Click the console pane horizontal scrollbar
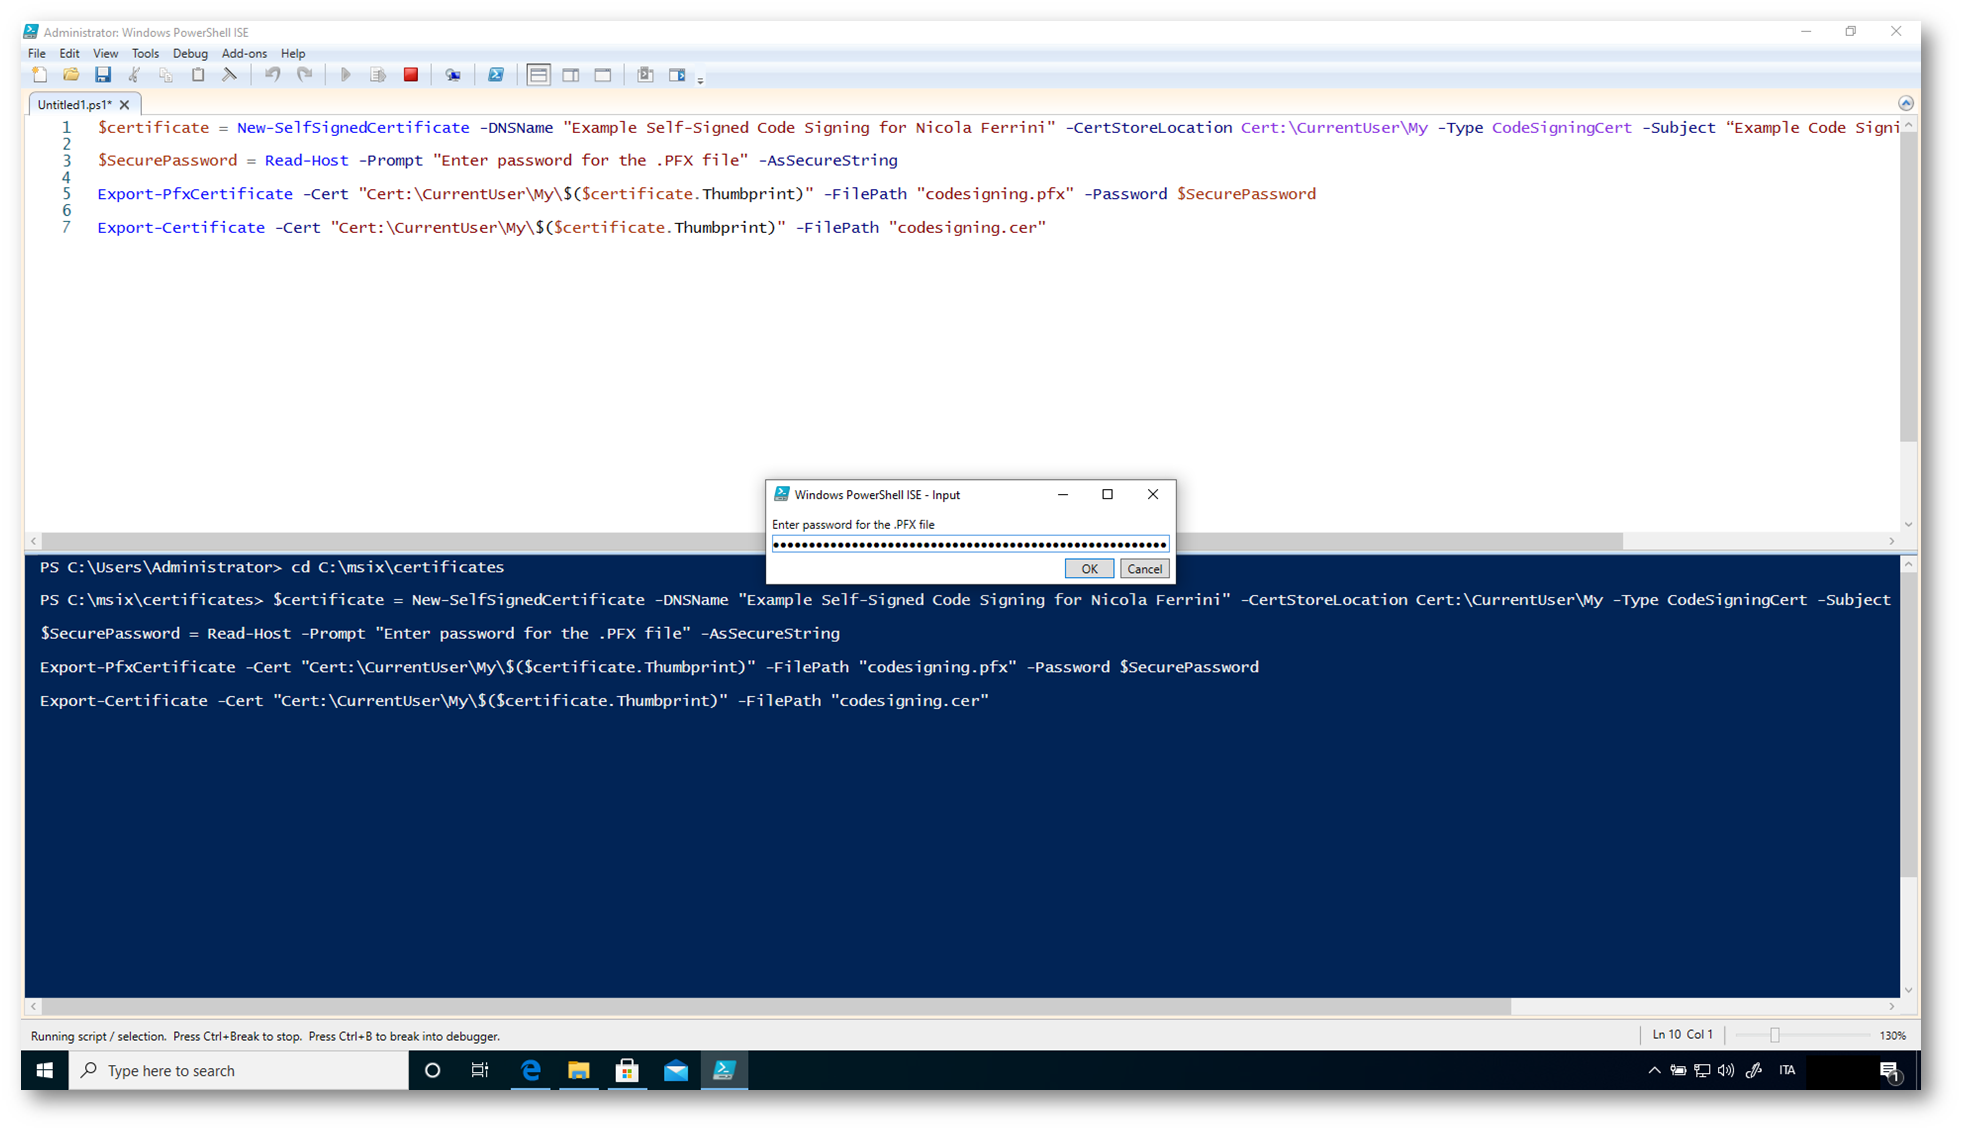 [x=777, y=1006]
